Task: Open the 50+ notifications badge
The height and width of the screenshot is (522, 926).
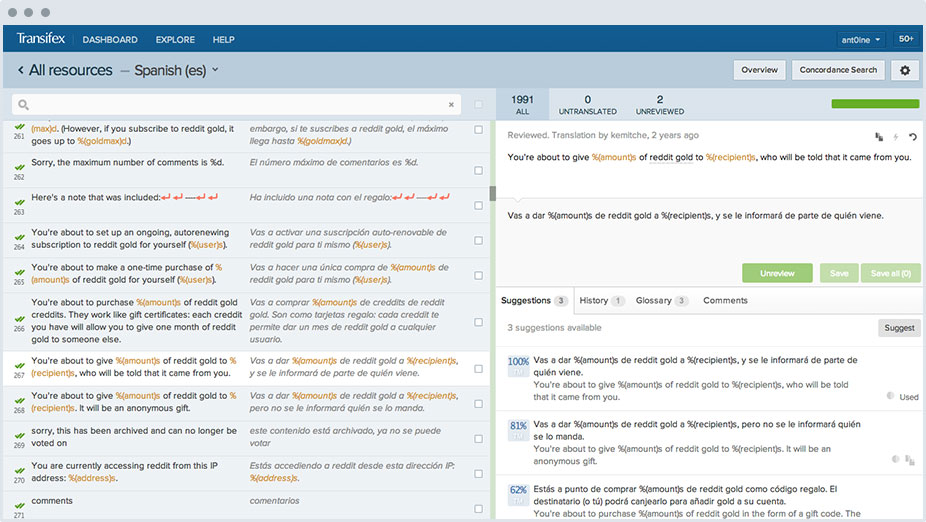Action: click(x=906, y=39)
